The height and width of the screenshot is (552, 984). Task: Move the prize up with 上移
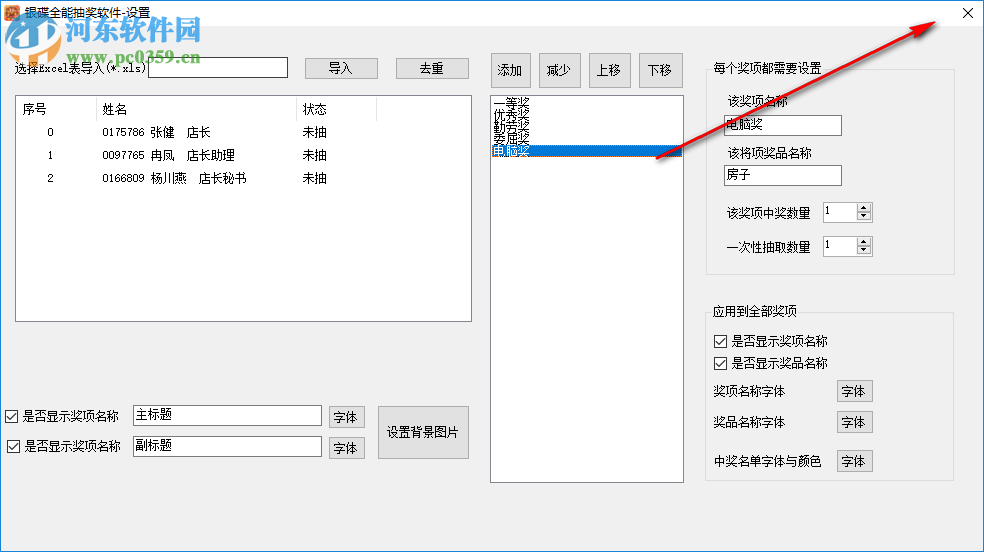pyautogui.click(x=609, y=70)
